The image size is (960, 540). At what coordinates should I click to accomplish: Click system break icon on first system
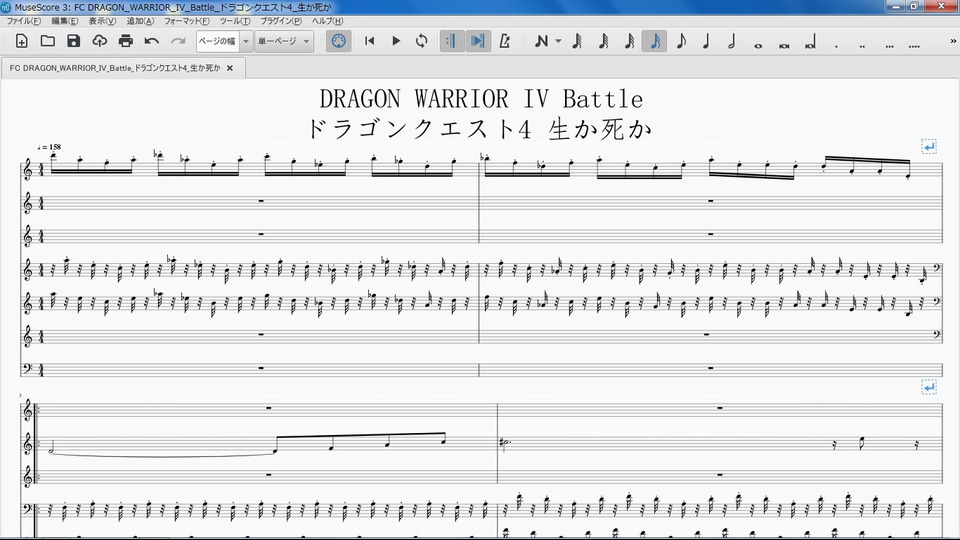coord(929,146)
